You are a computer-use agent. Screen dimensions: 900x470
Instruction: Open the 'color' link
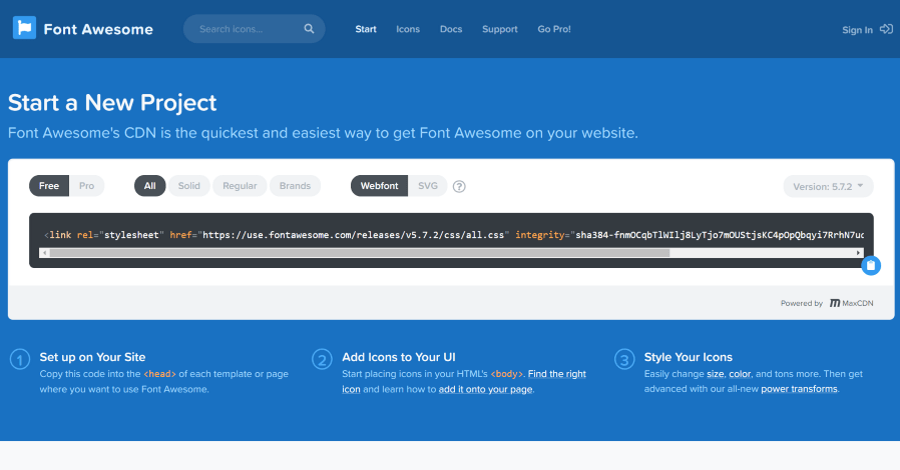(x=740, y=374)
